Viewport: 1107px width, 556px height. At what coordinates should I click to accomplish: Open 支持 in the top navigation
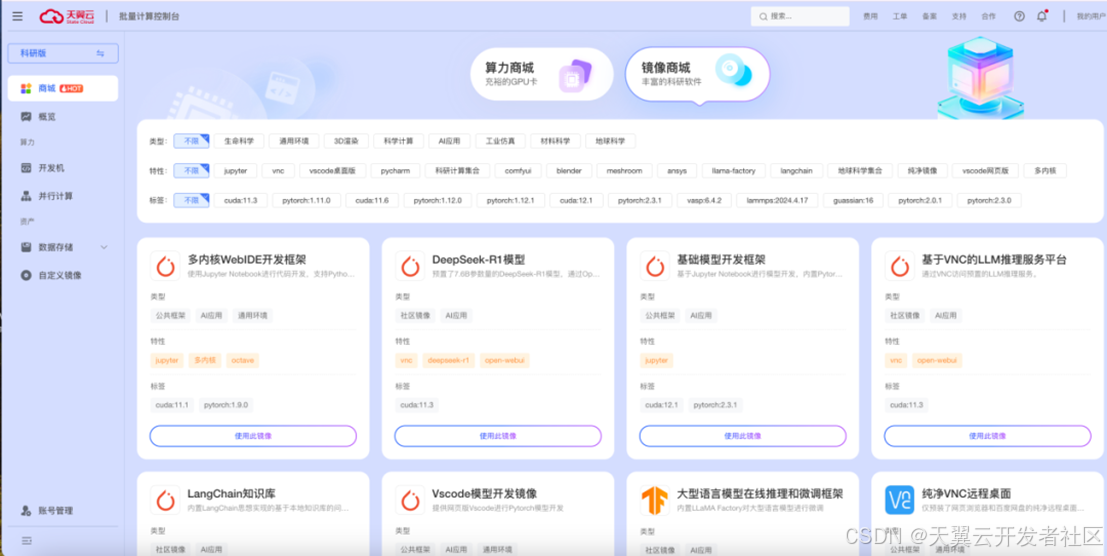pyautogui.click(x=959, y=16)
